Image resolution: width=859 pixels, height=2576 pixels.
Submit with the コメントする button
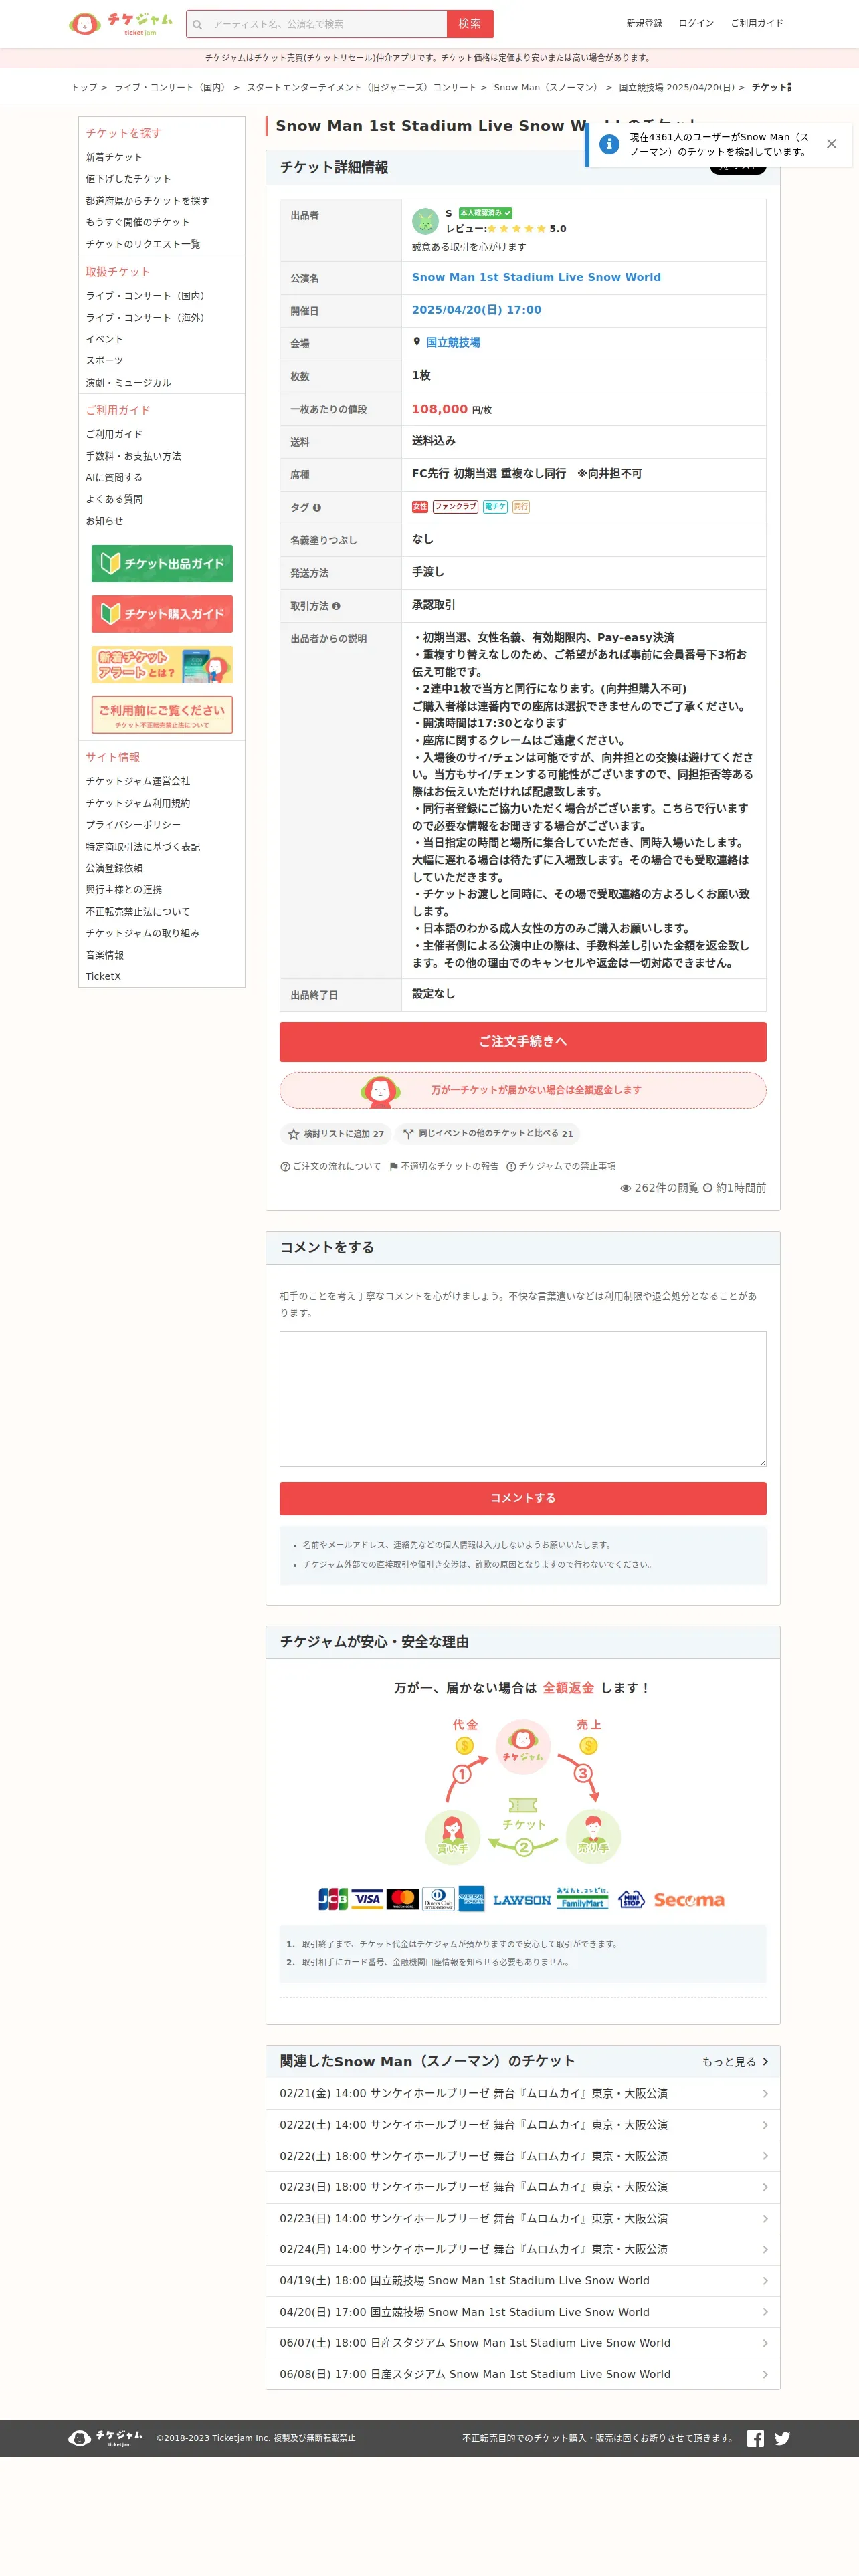coord(523,1498)
